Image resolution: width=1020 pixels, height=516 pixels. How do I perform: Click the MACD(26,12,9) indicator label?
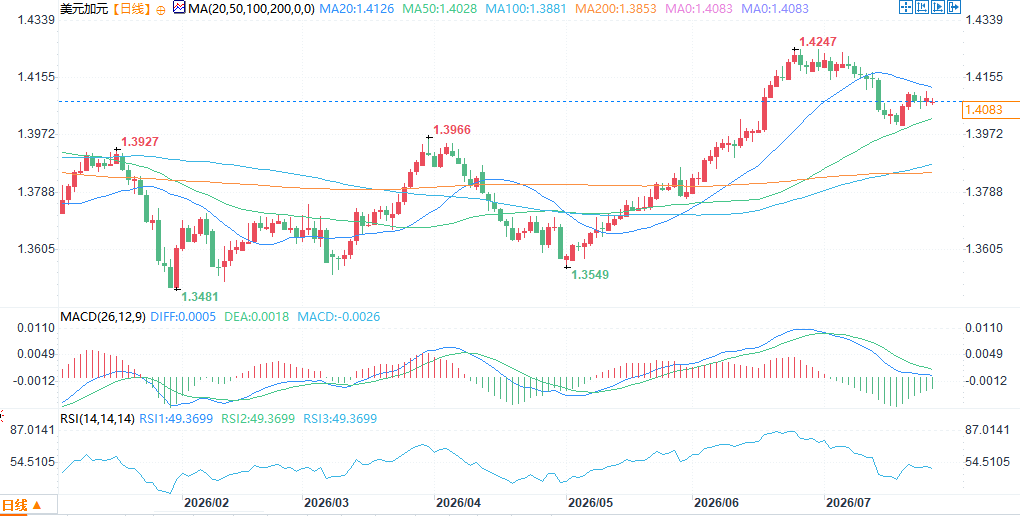pos(103,317)
